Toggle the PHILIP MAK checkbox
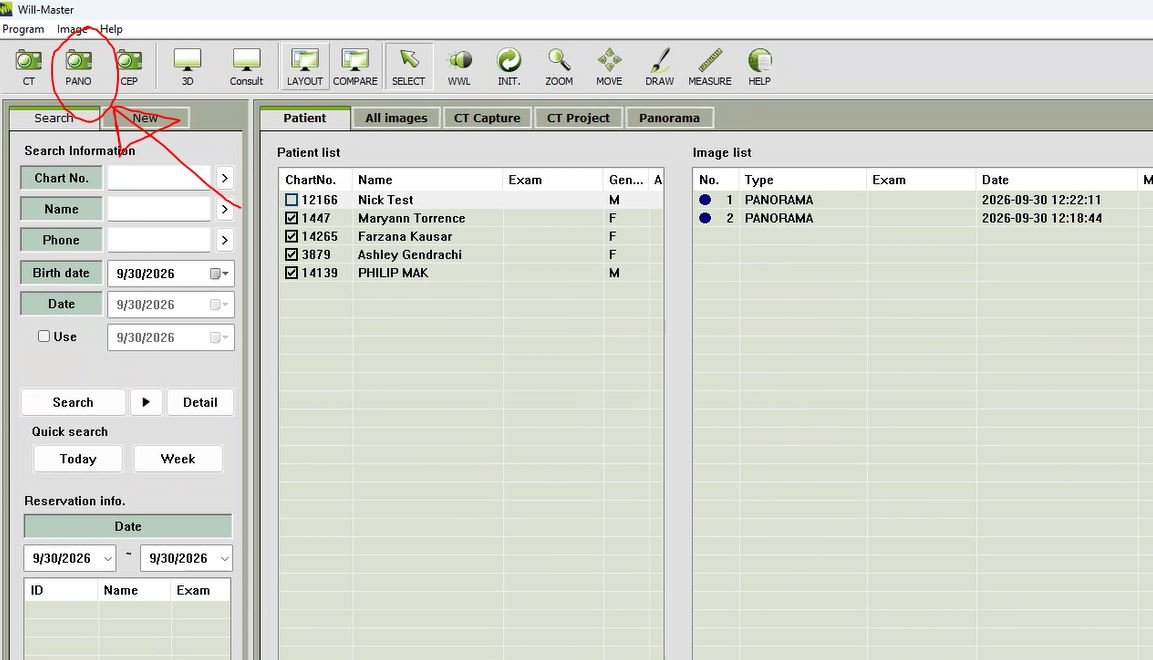Image resolution: width=1153 pixels, height=660 pixels. (292, 273)
